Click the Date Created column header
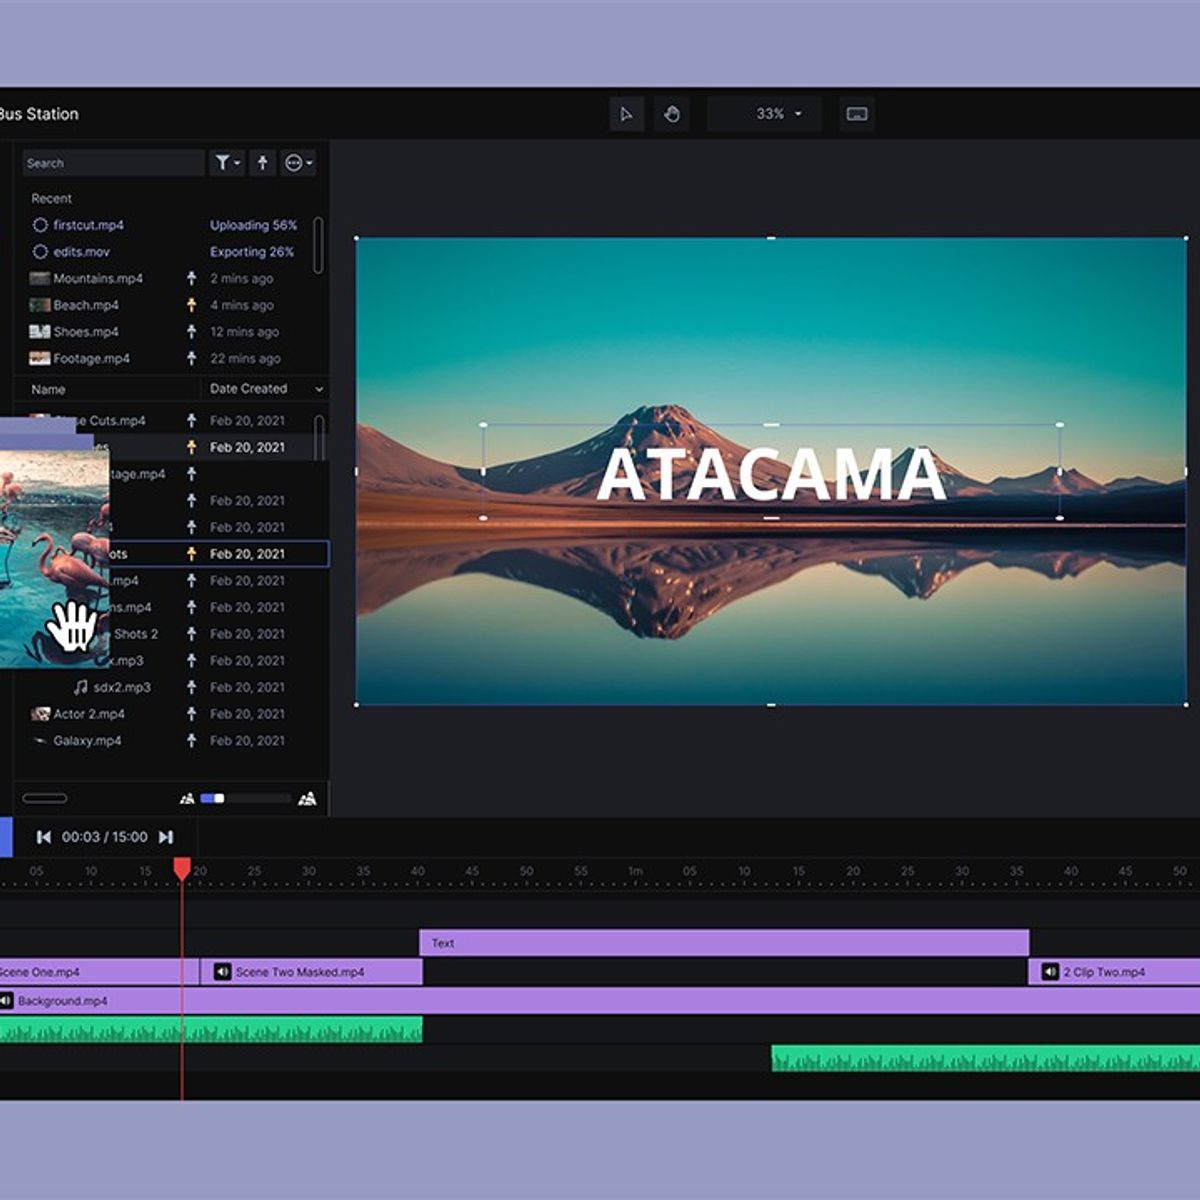1200x1200 pixels. coord(249,389)
